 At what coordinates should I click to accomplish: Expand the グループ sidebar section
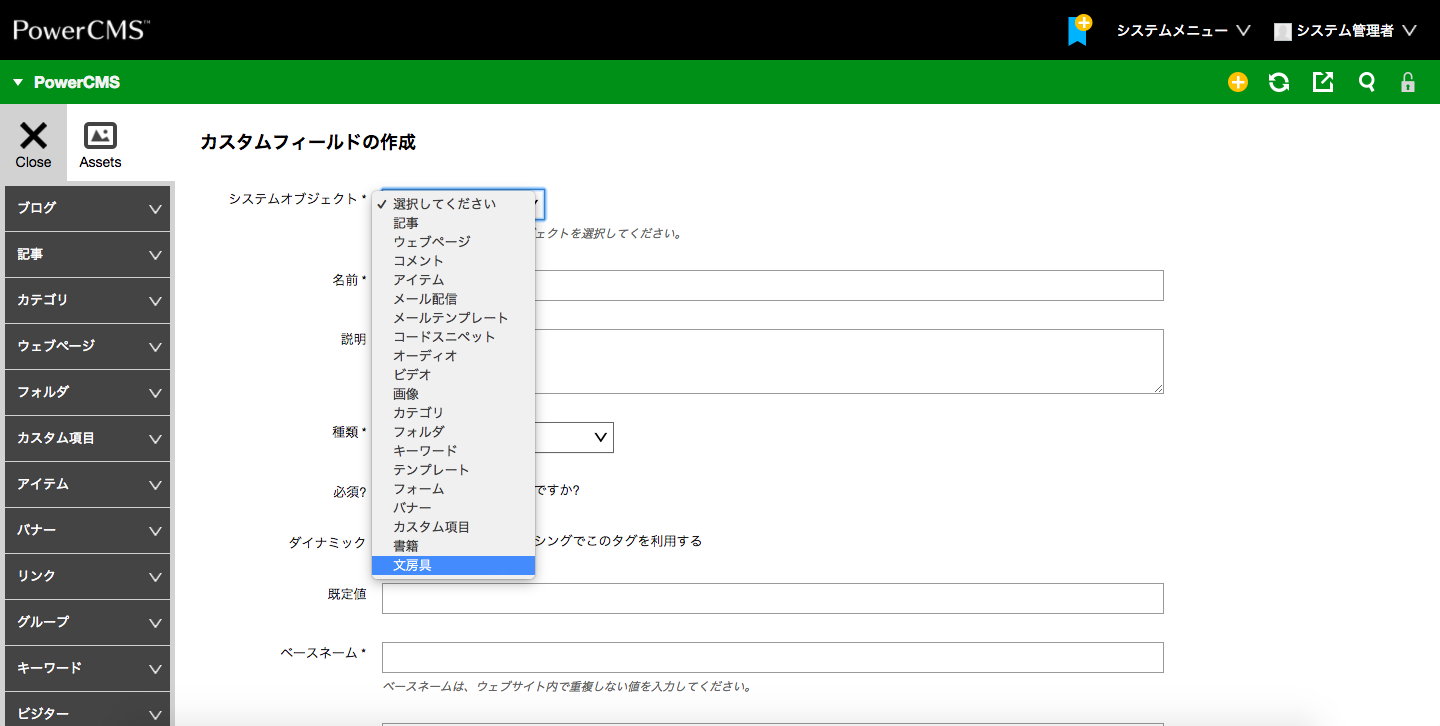point(87,622)
